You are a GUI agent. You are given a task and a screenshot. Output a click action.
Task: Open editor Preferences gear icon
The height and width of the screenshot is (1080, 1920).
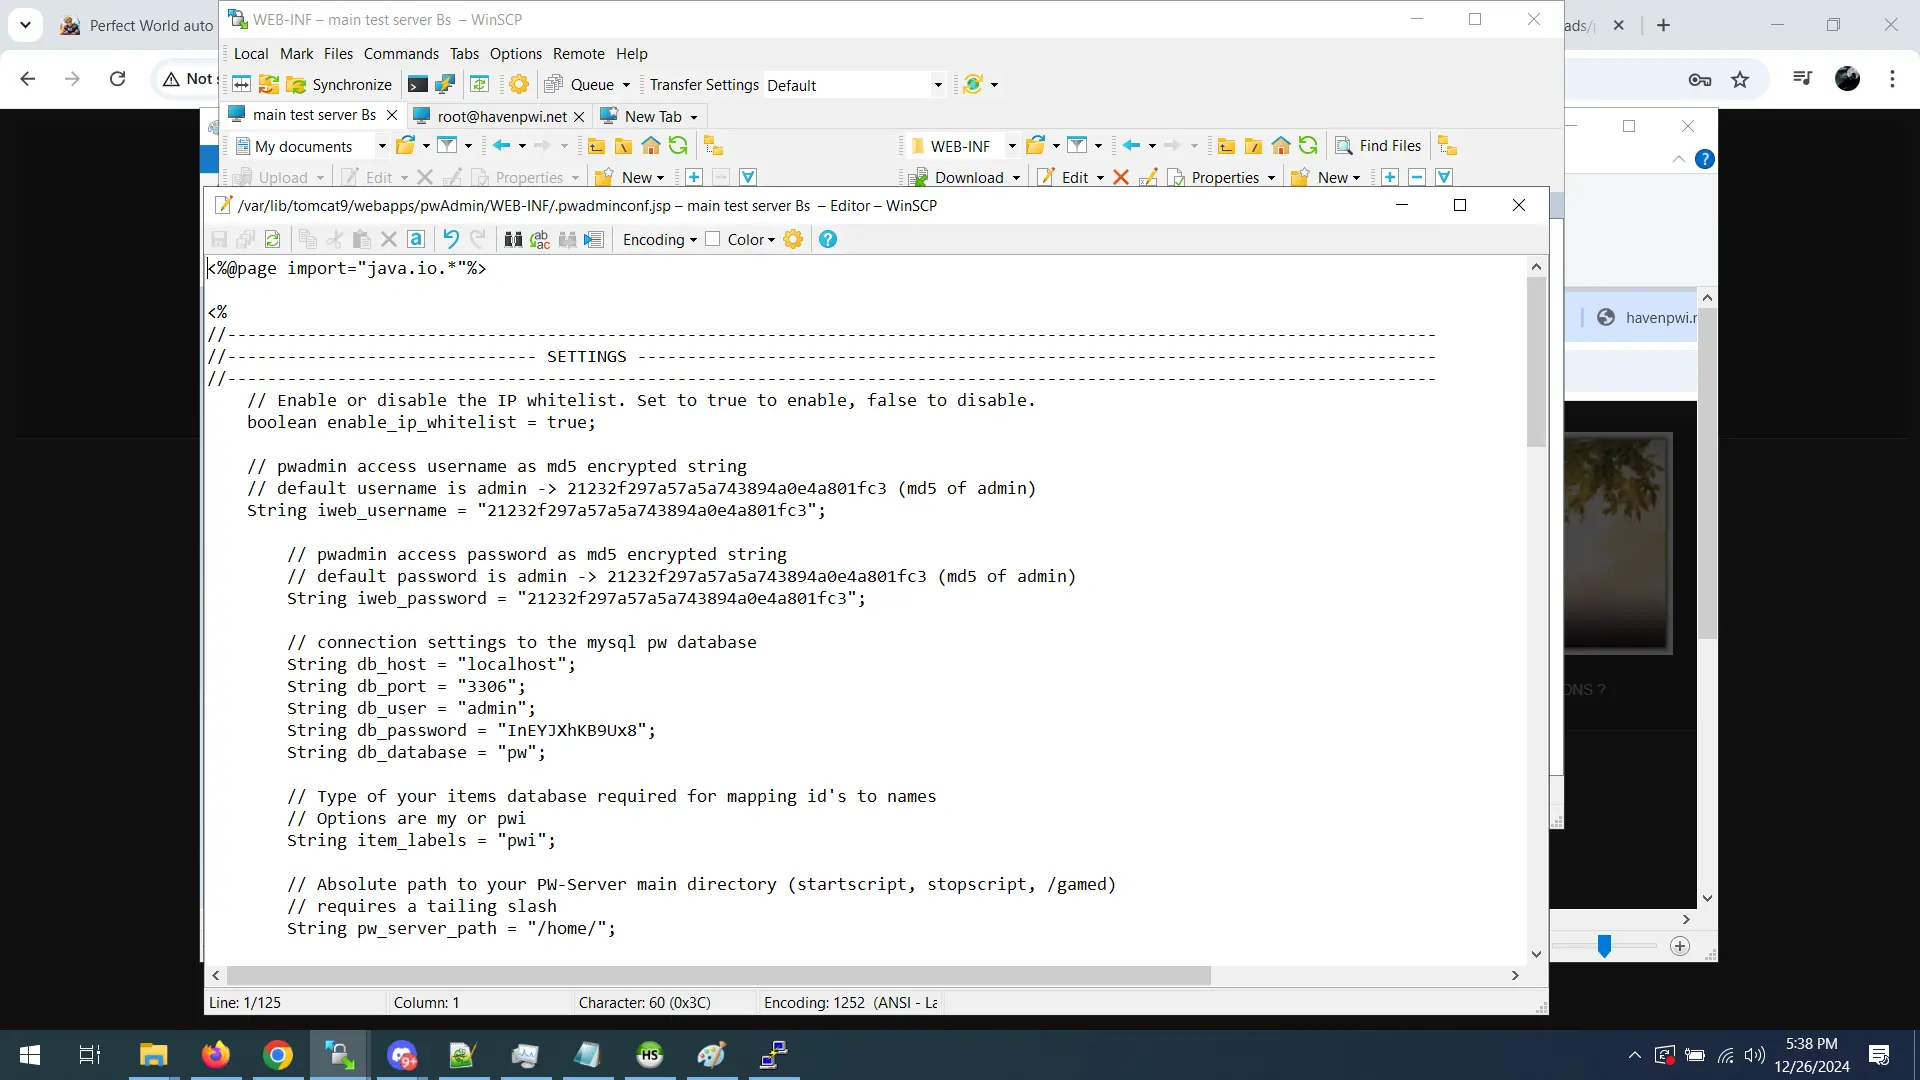(793, 239)
